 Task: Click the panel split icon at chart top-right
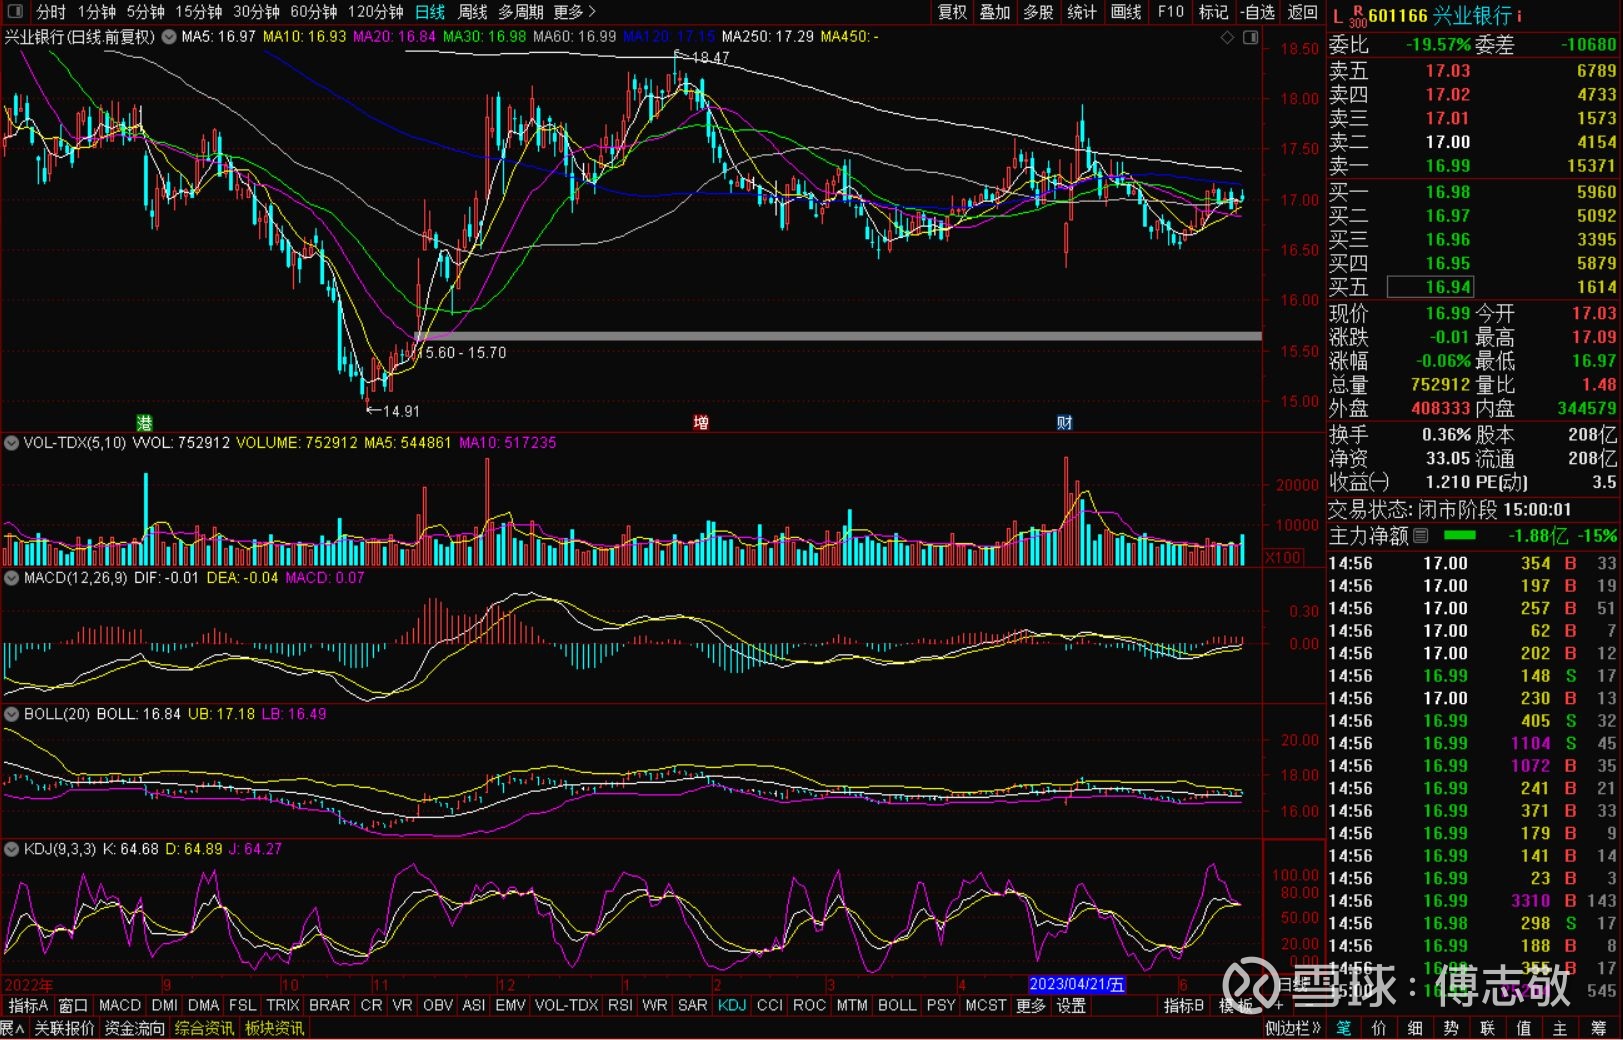click(1250, 37)
